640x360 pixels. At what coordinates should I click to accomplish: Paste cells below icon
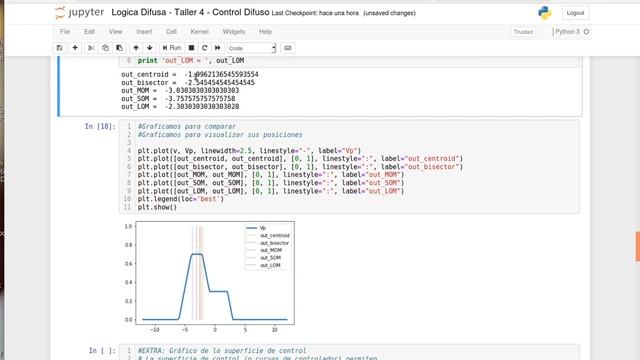click(120, 48)
